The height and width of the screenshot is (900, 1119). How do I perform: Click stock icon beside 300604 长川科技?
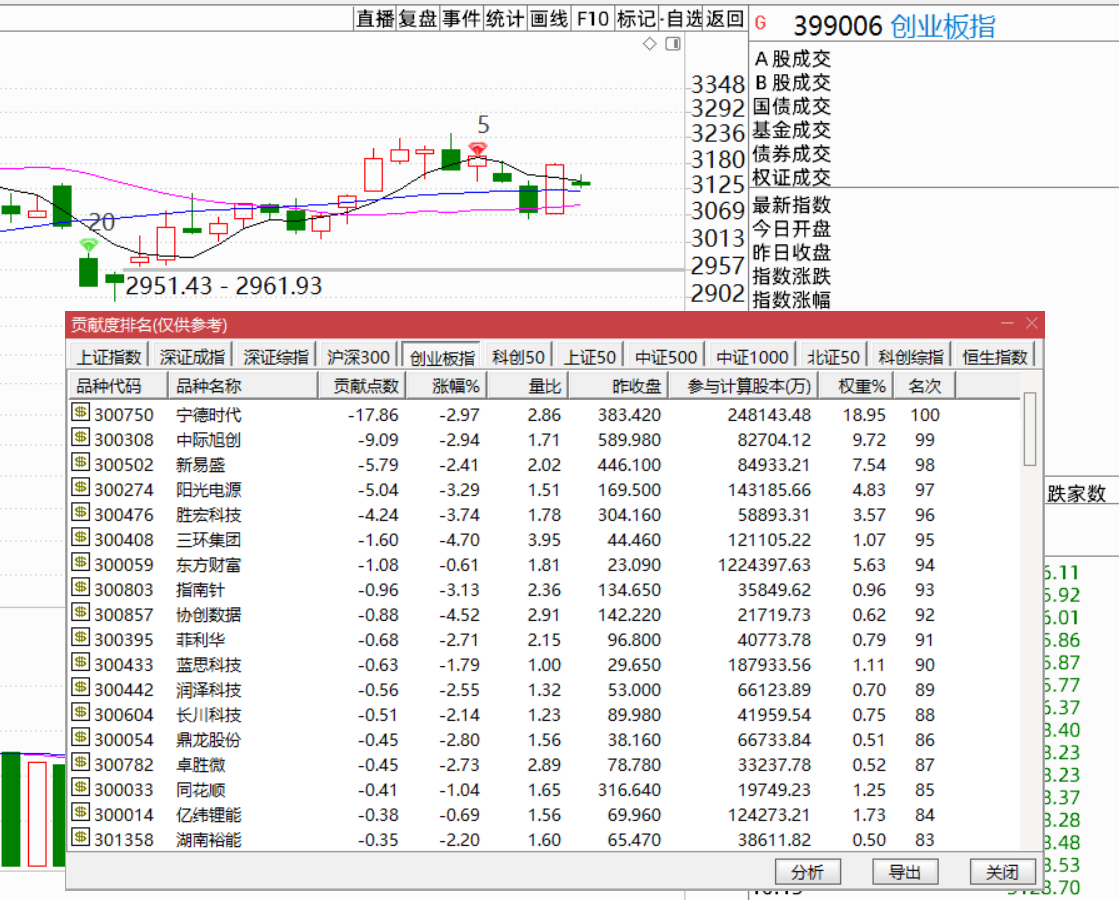click(x=81, y=712)
